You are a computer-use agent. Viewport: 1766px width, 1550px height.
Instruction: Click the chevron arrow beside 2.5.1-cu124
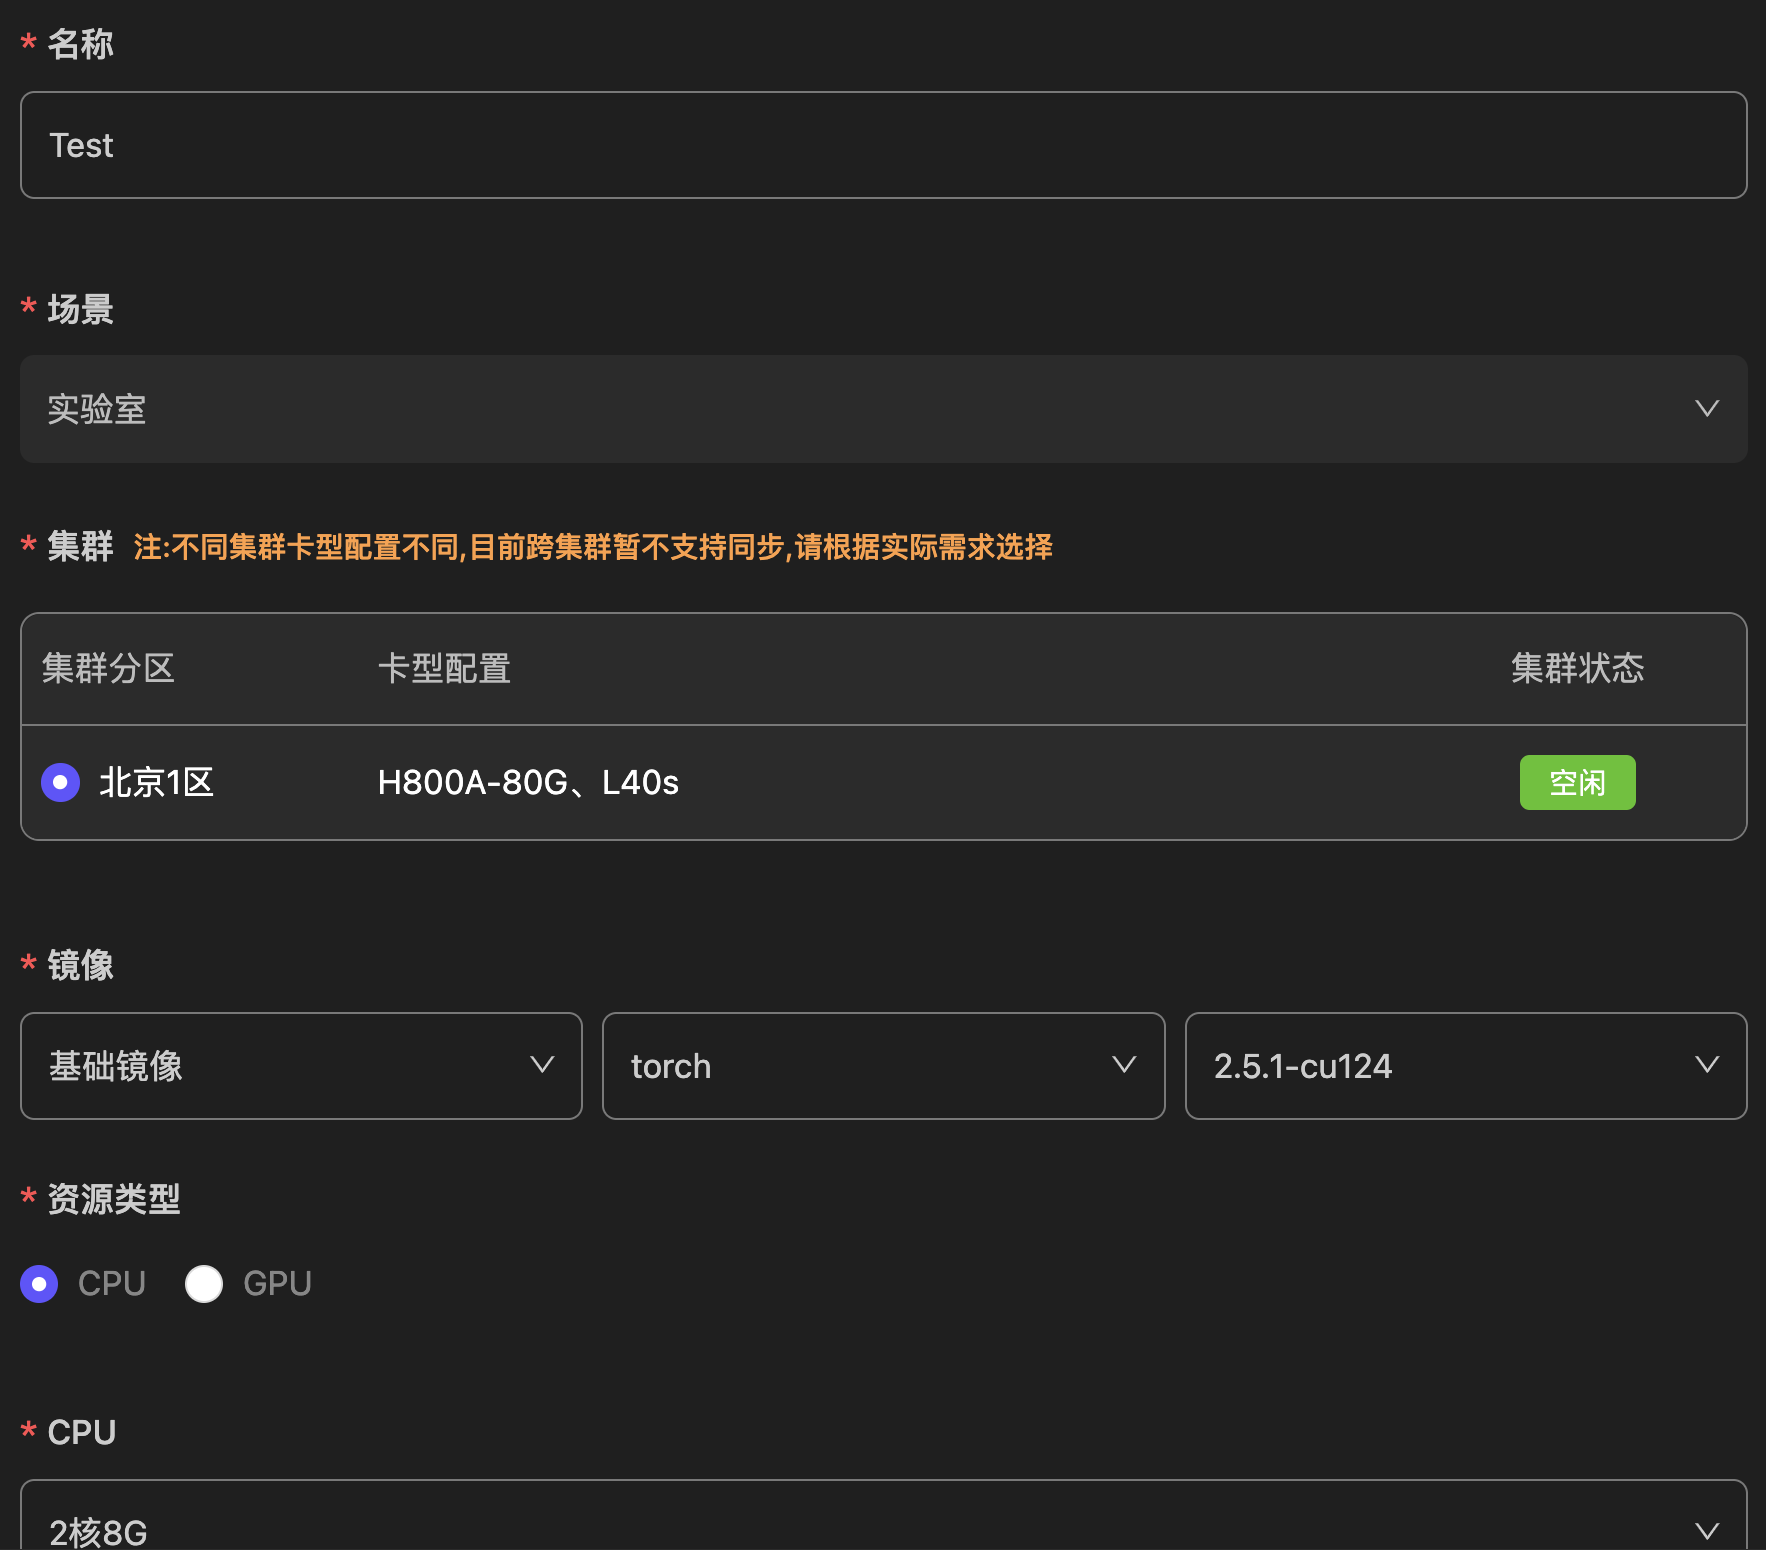click(1706, 1065)
